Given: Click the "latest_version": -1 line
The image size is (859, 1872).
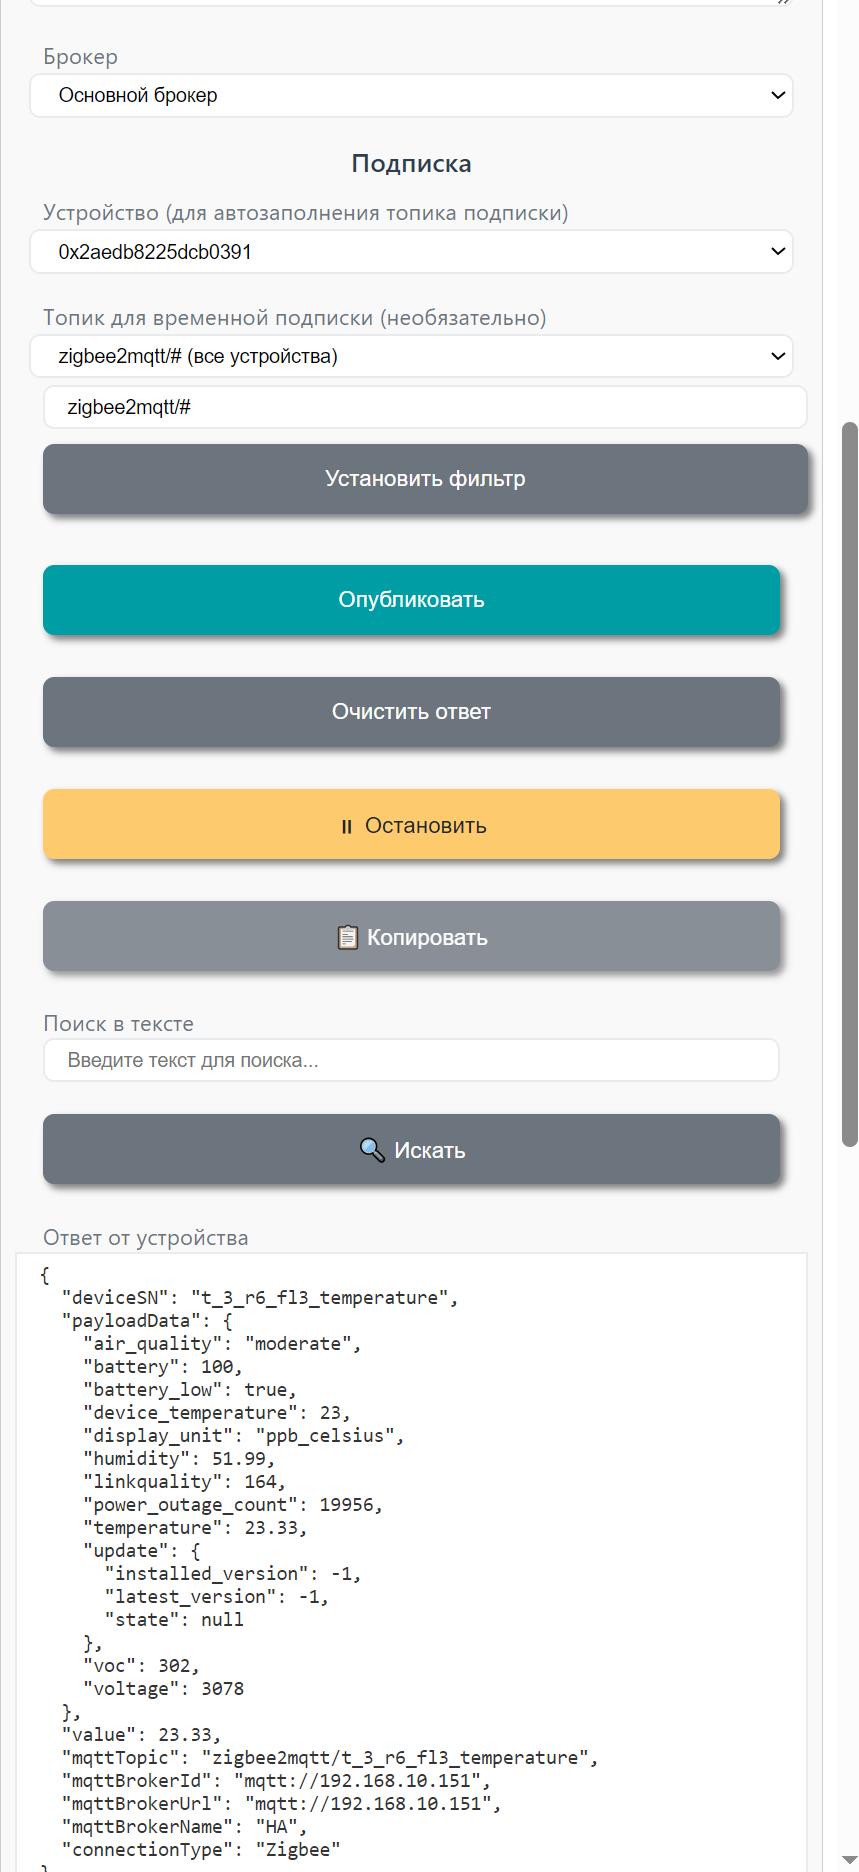Looking at the screenshot, I should (217, 1597).
